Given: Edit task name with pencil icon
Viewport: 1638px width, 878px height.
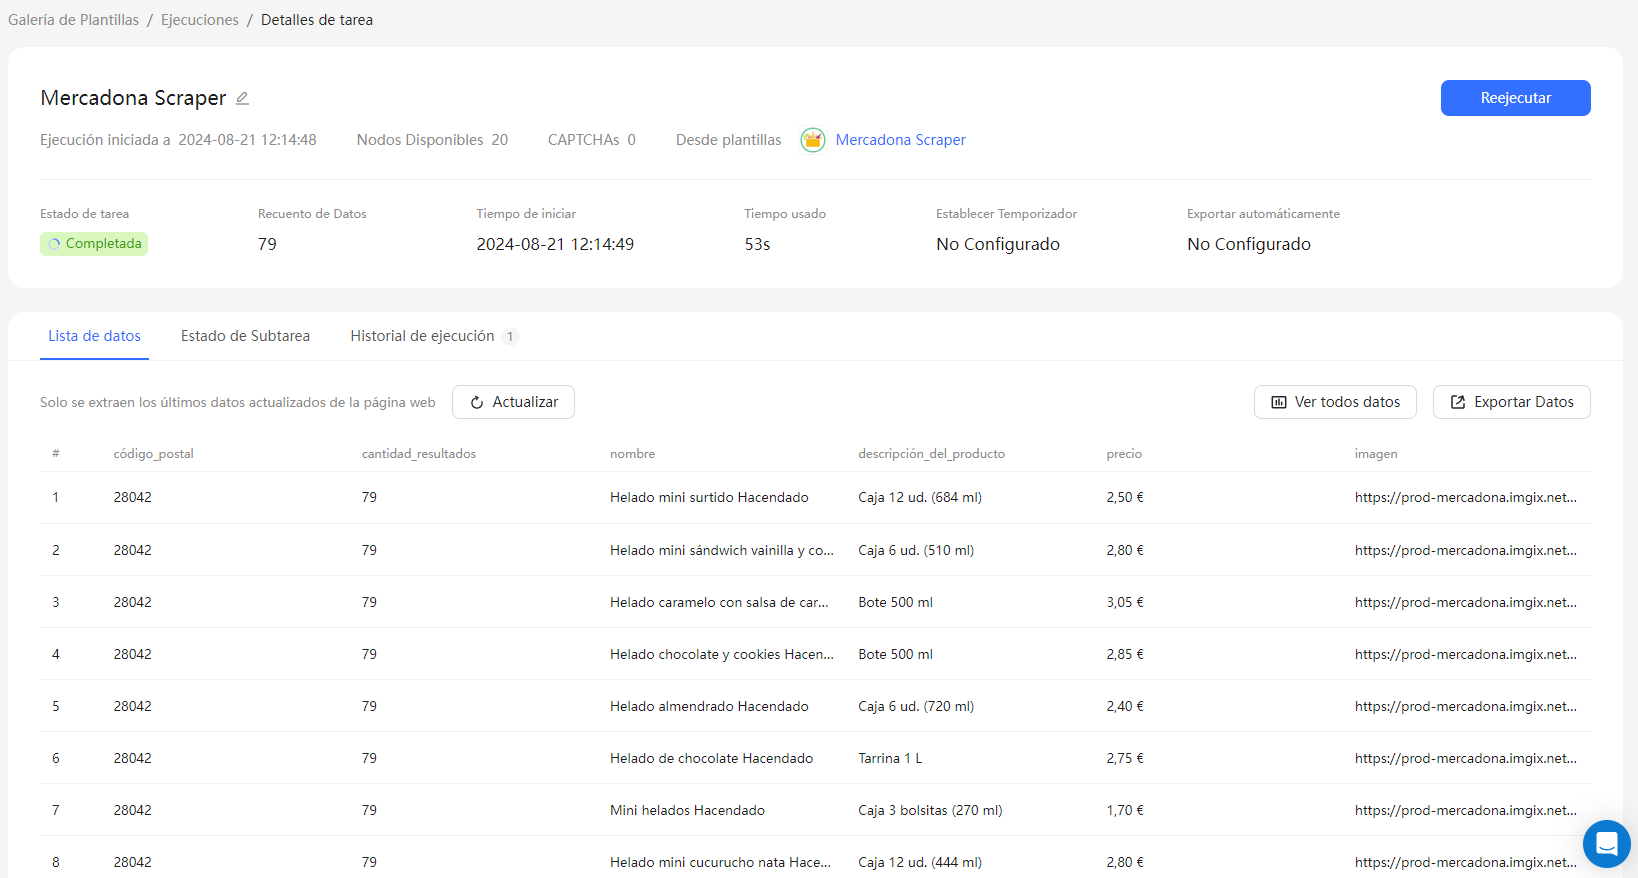Looking at the screenshot, I should (242, 98).
